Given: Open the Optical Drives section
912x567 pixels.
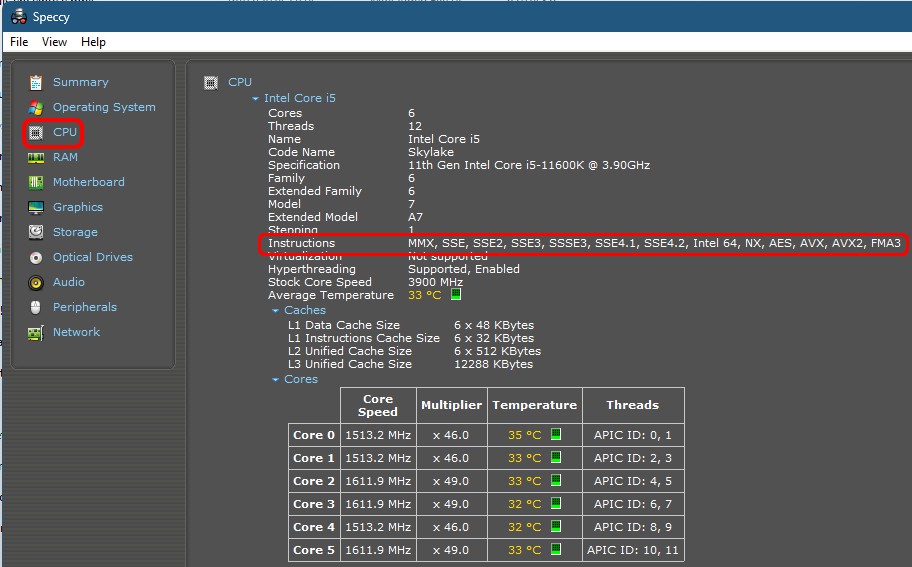Looking at the screenshot, I should (92, 258).
